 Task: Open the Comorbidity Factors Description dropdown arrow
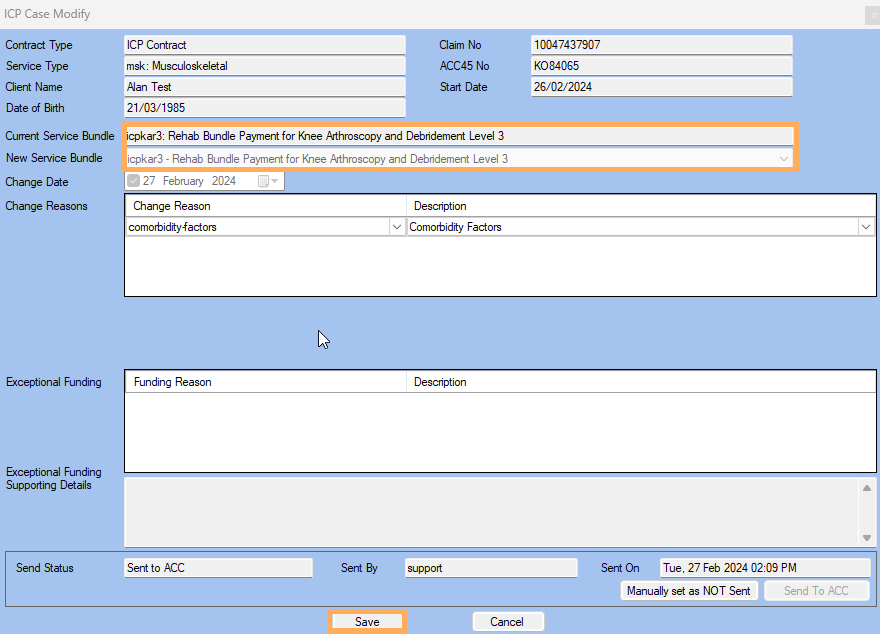(x=865, y=227)
